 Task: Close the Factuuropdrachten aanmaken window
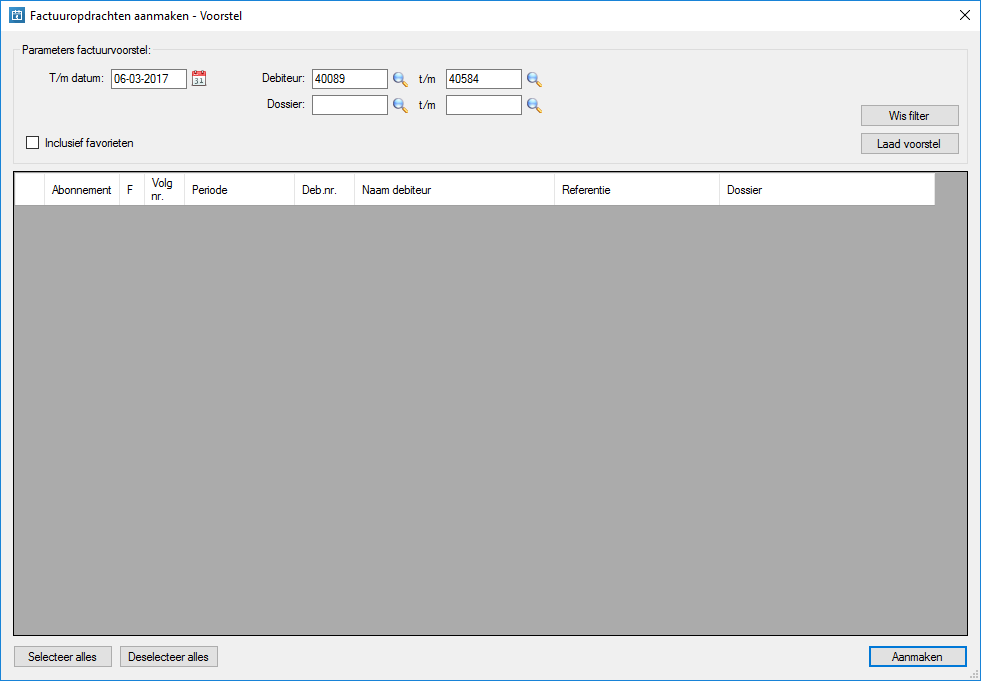pos(965,16)
